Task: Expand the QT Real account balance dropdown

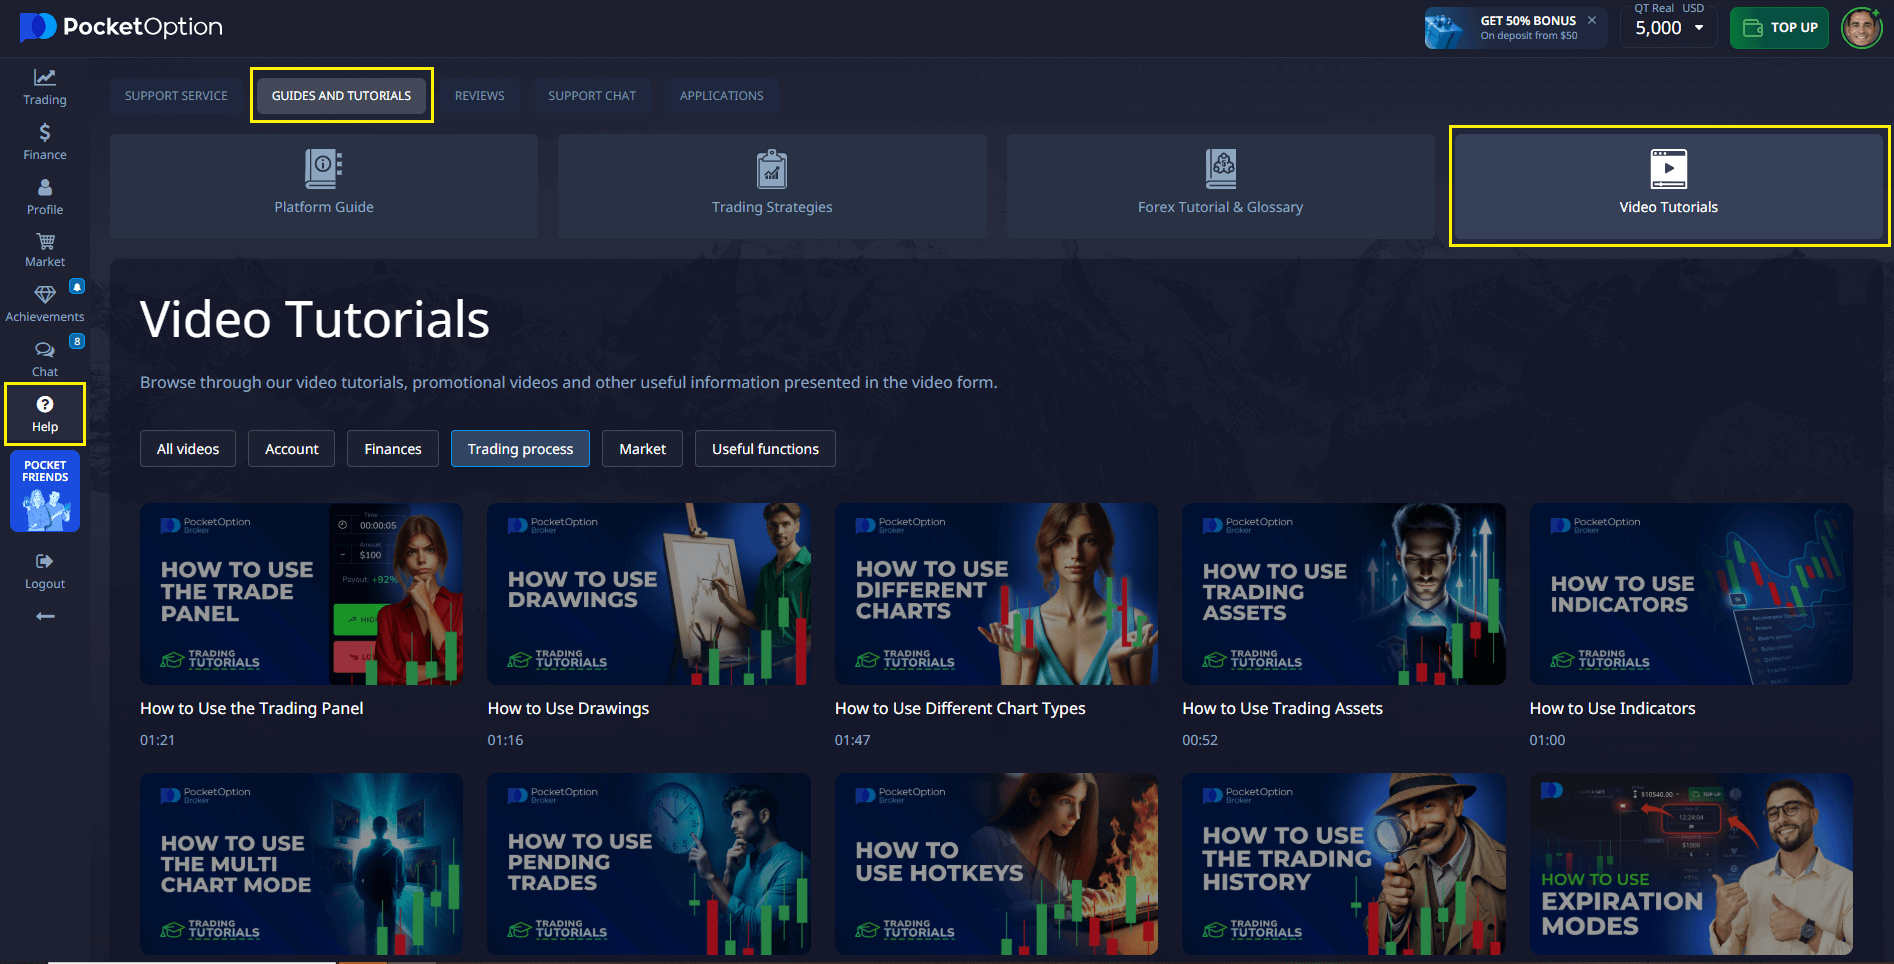Action: tap(1698, 28)
